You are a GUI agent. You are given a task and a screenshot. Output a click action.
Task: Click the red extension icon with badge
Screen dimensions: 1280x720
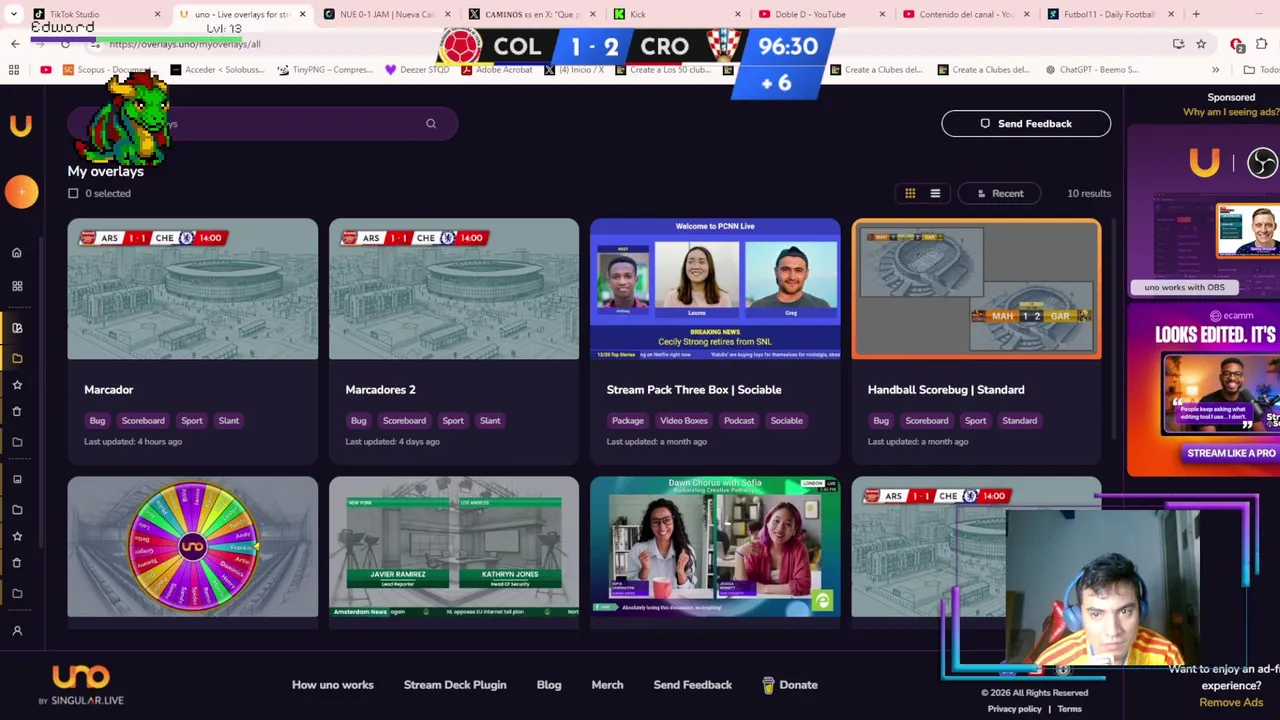[1237, 44]
